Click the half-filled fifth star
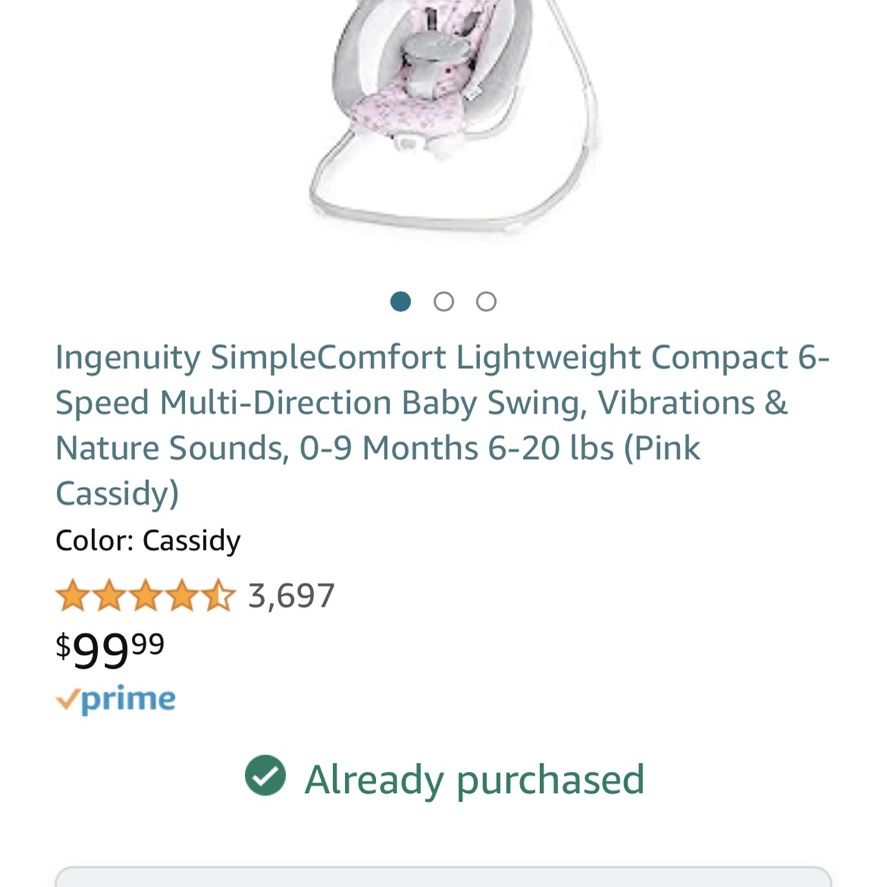The width and height of the screenshot is (887, 887). tap(218, 595)
